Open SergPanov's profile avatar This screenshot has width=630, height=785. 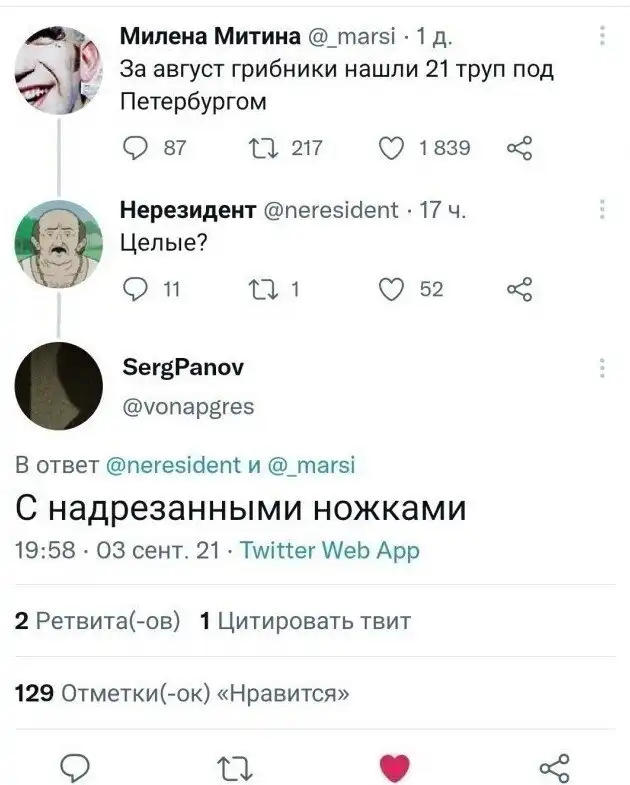point(59,386)
